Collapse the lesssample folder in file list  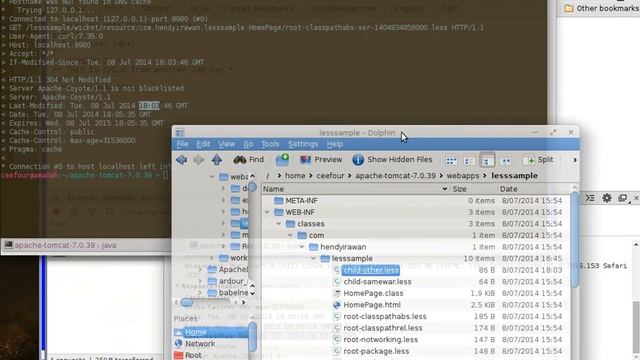coord(313,258)
